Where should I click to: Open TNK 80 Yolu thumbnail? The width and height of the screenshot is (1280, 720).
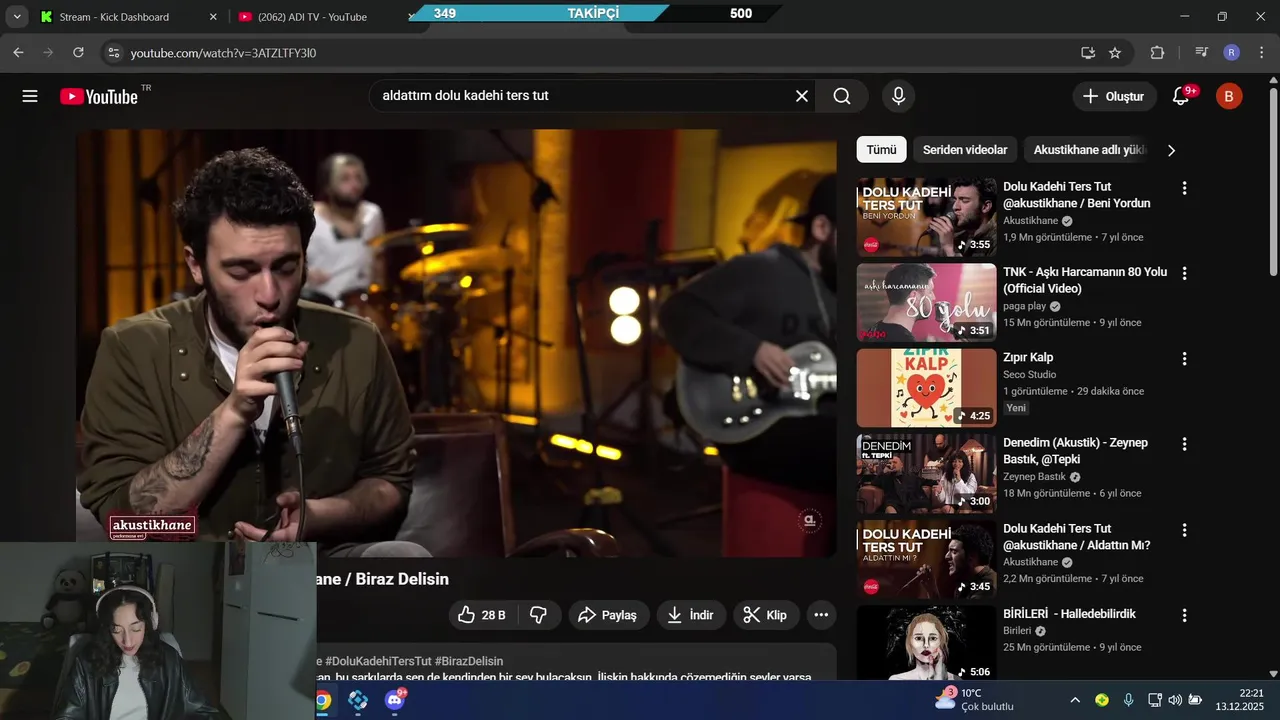pyautogui.click(x=926, y=303)
